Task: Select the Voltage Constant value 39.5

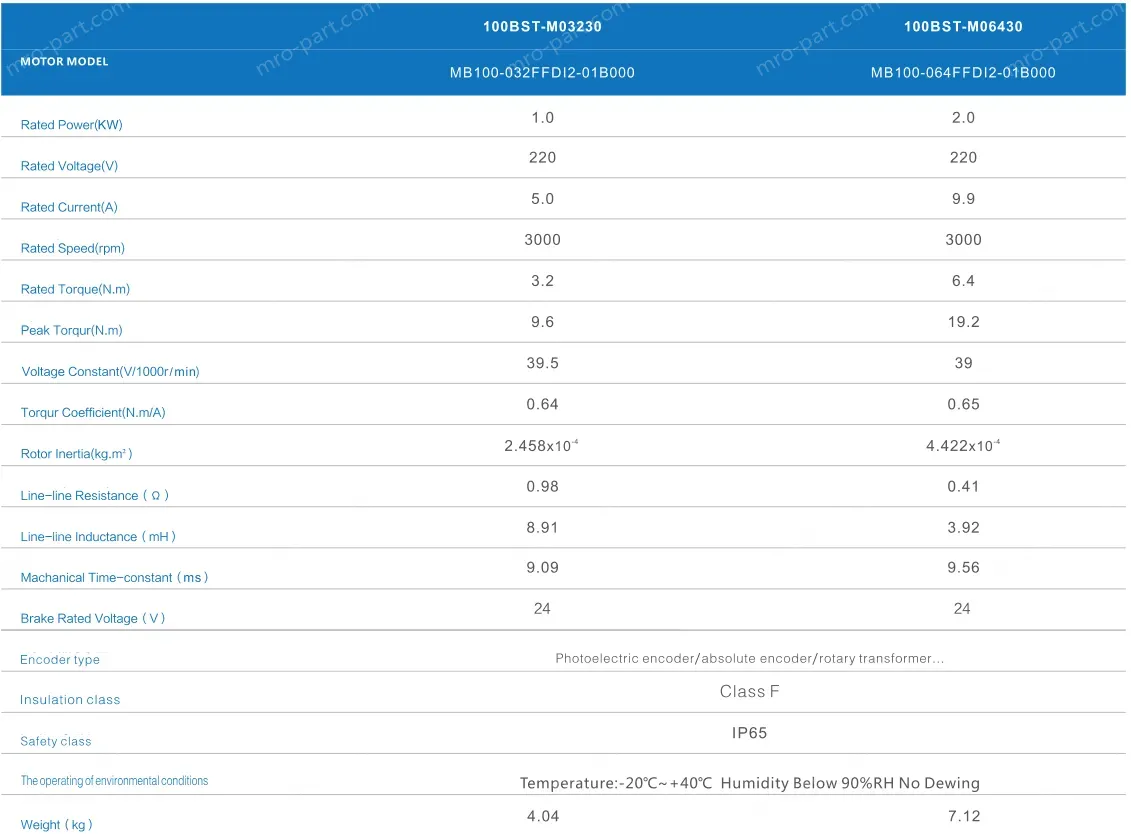Action: [542, 363]
